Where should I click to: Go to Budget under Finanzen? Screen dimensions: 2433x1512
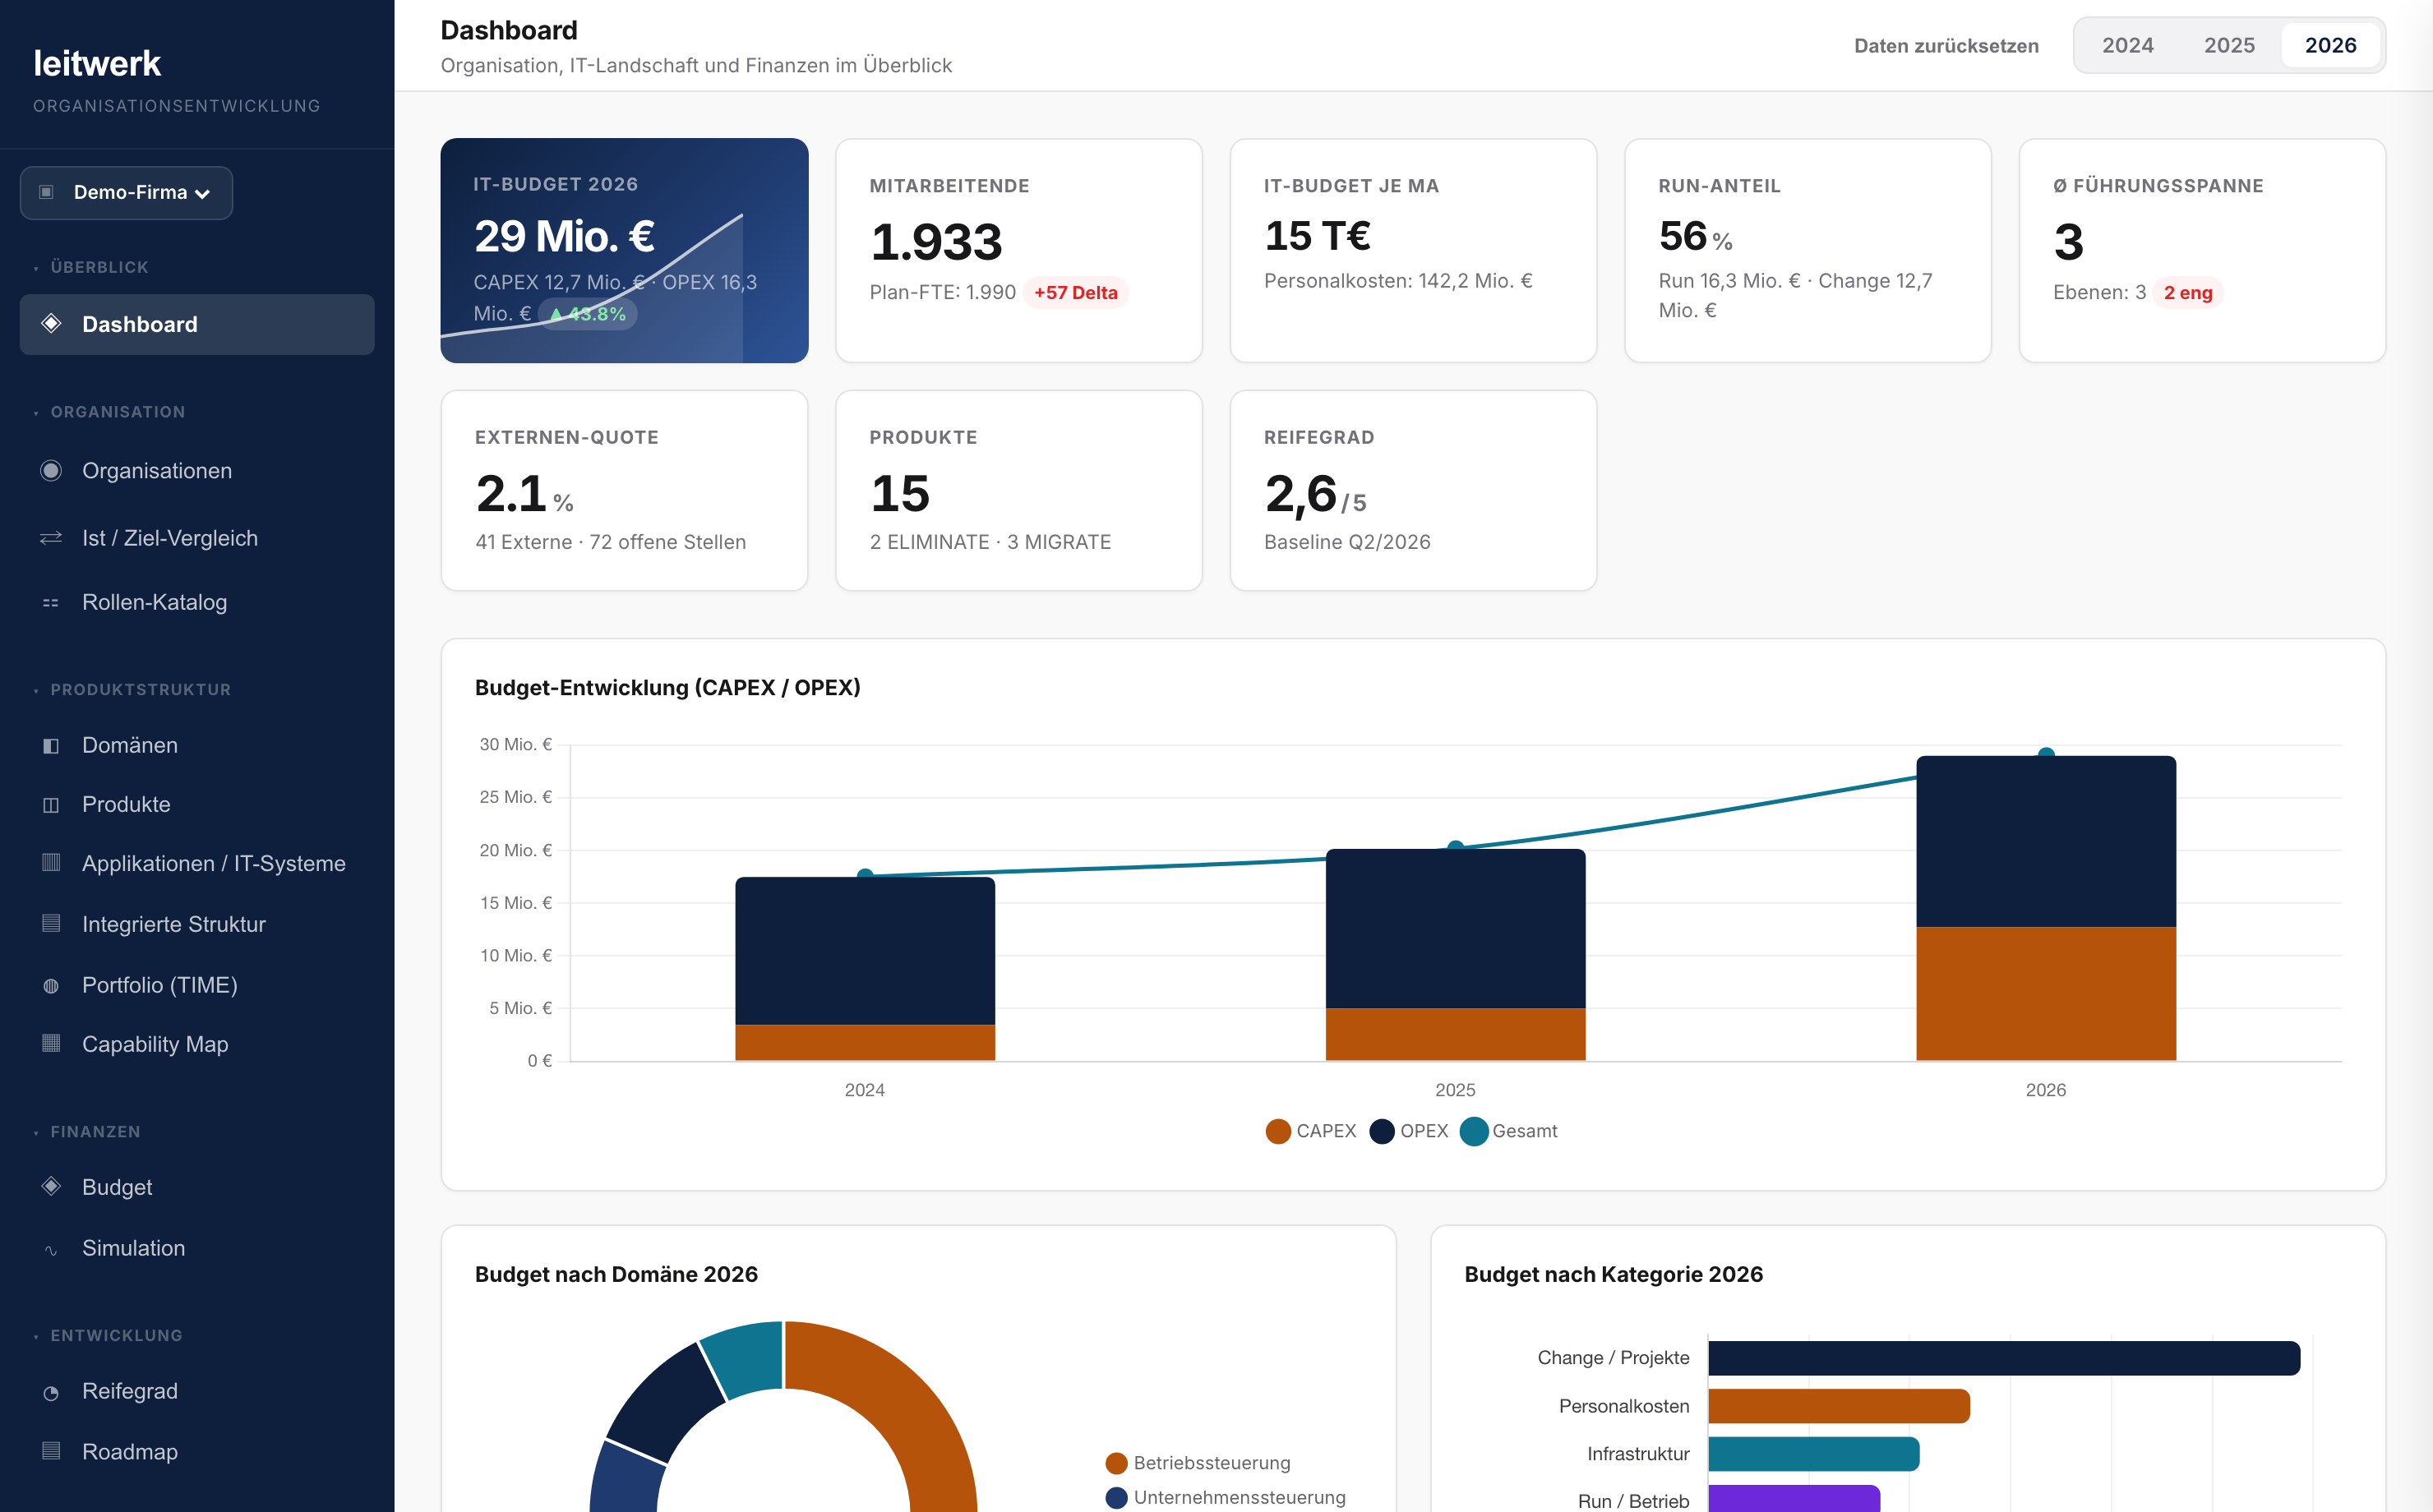click(197, 1187)
